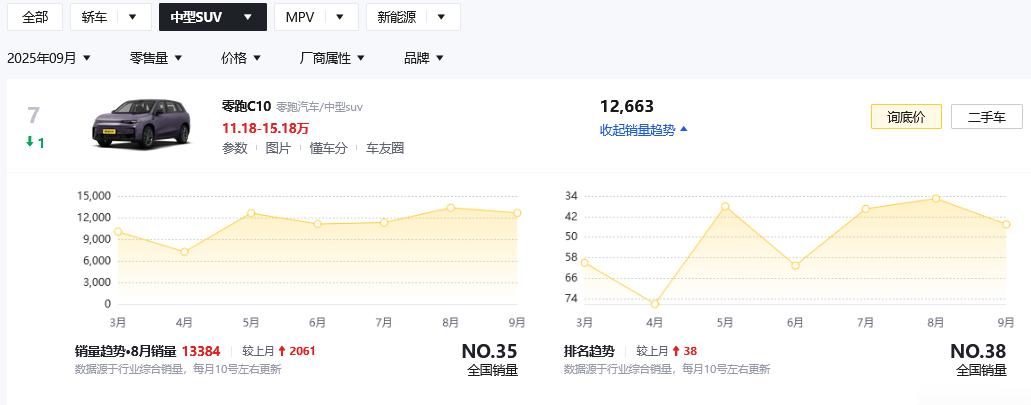Image resolution: width=1031 pixels, height=405 pixels.
Task: Click the 74 ranking axis label
Action: point(571,298)
